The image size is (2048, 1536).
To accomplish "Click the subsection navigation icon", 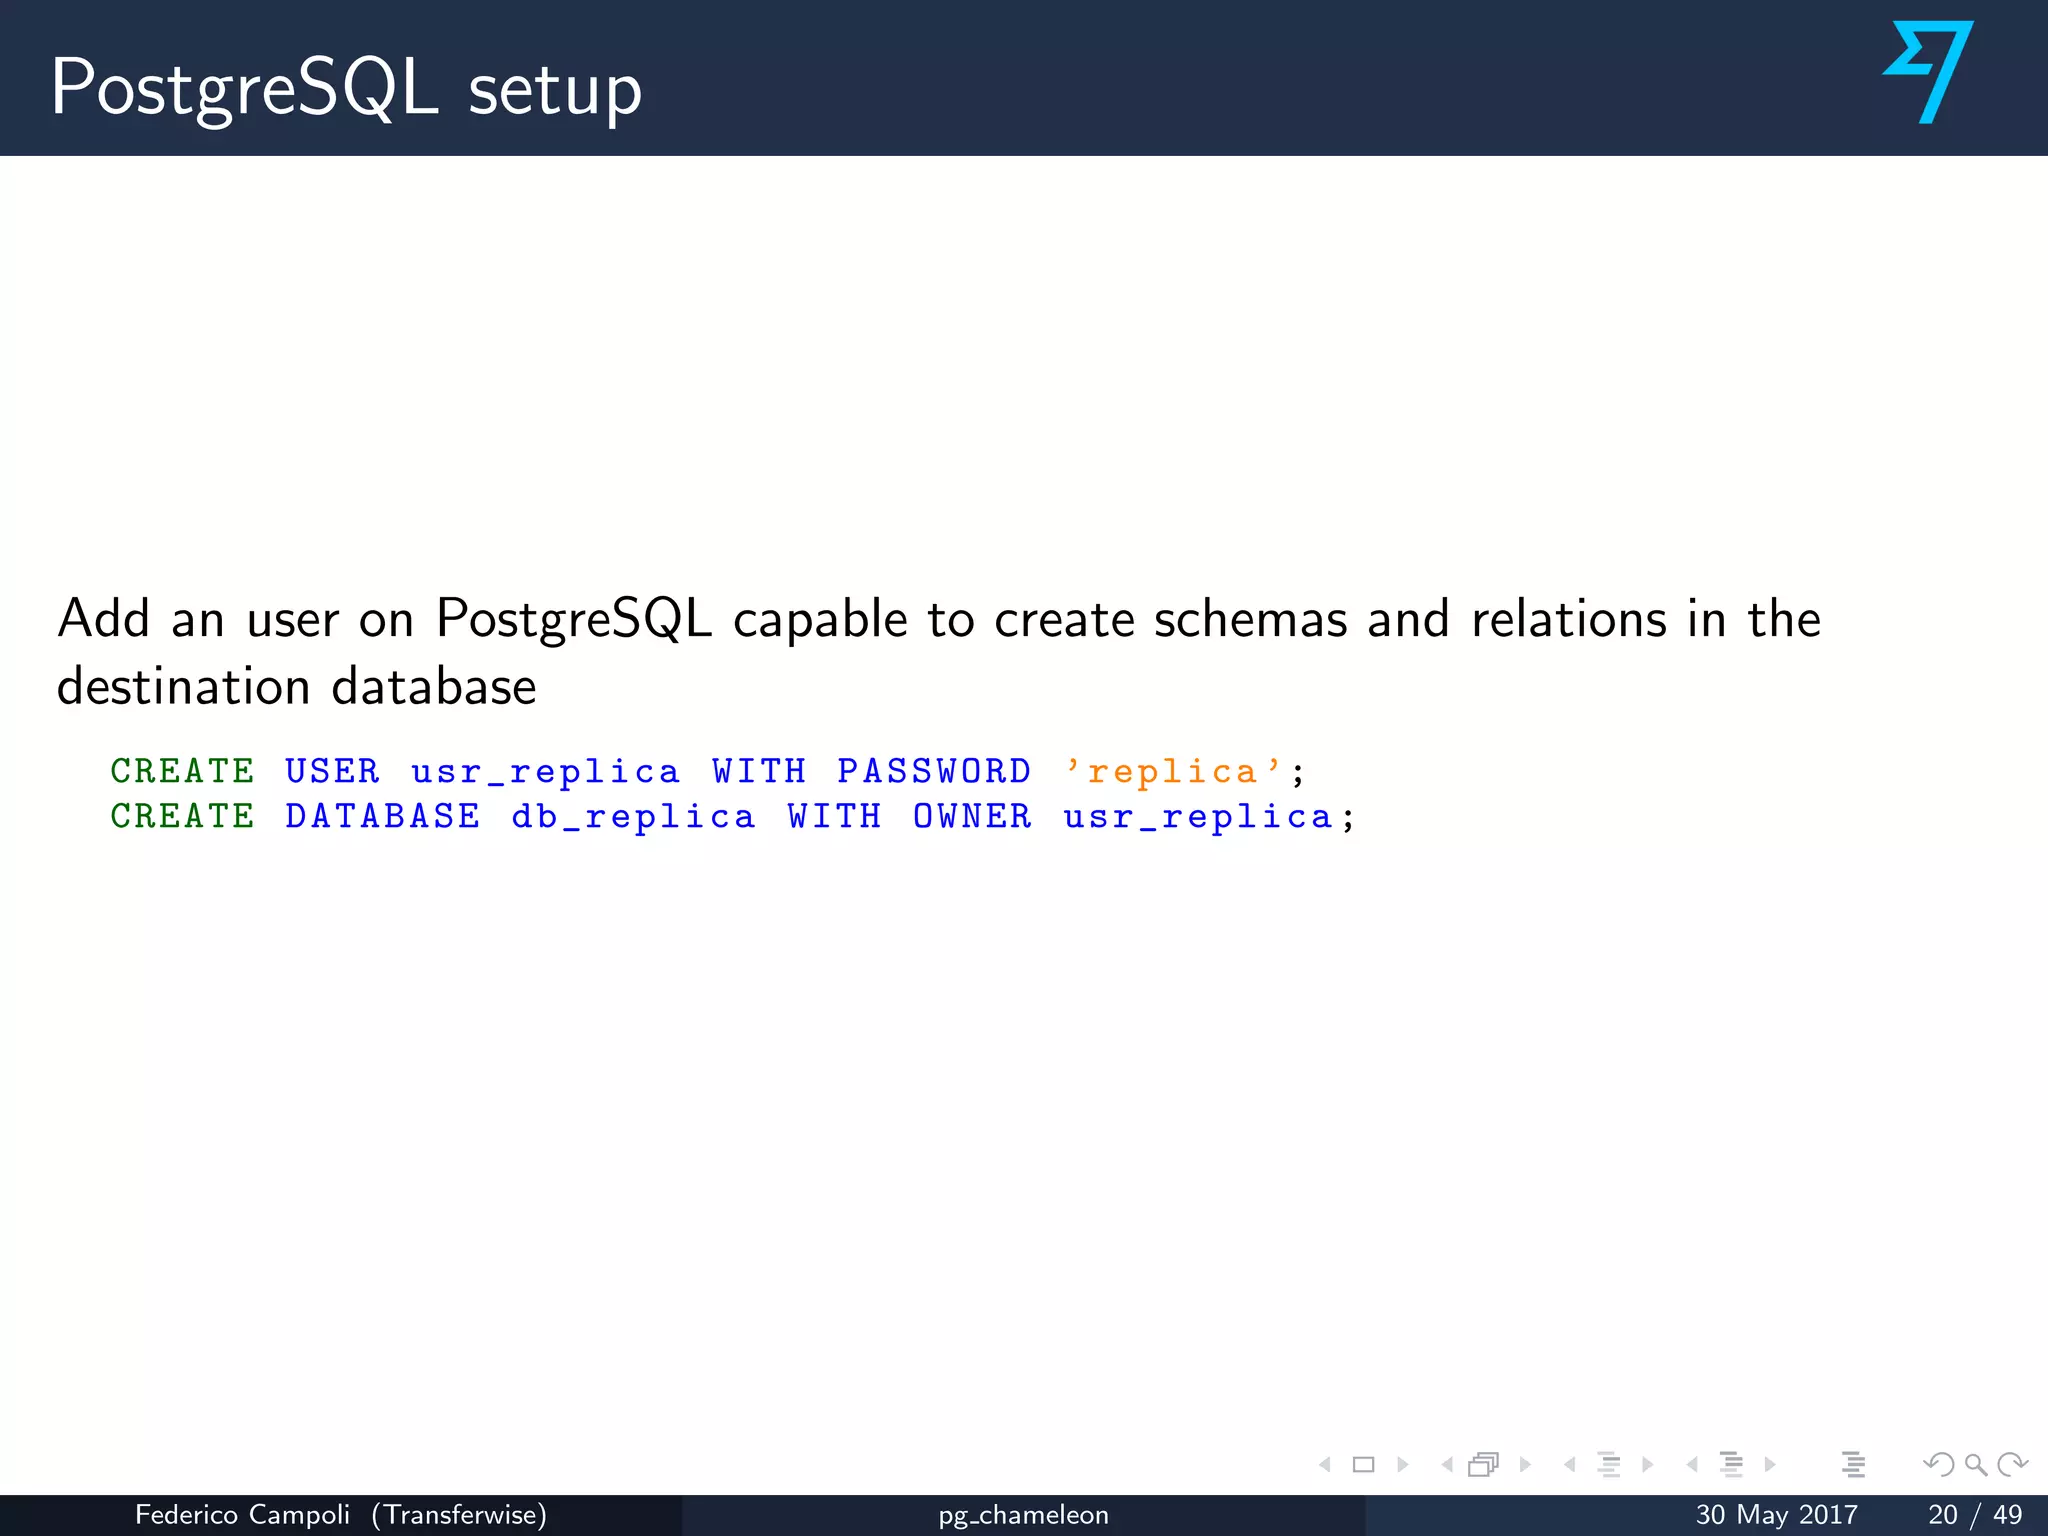I will point(1609,1464).
